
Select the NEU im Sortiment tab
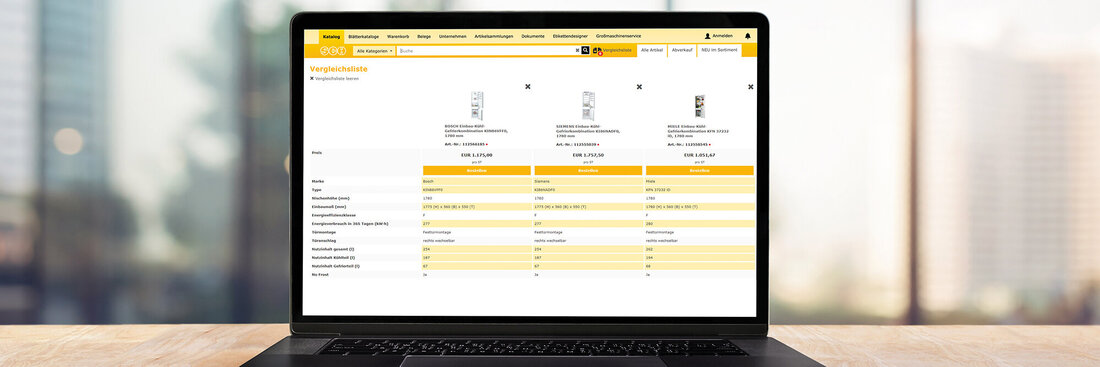718,51
